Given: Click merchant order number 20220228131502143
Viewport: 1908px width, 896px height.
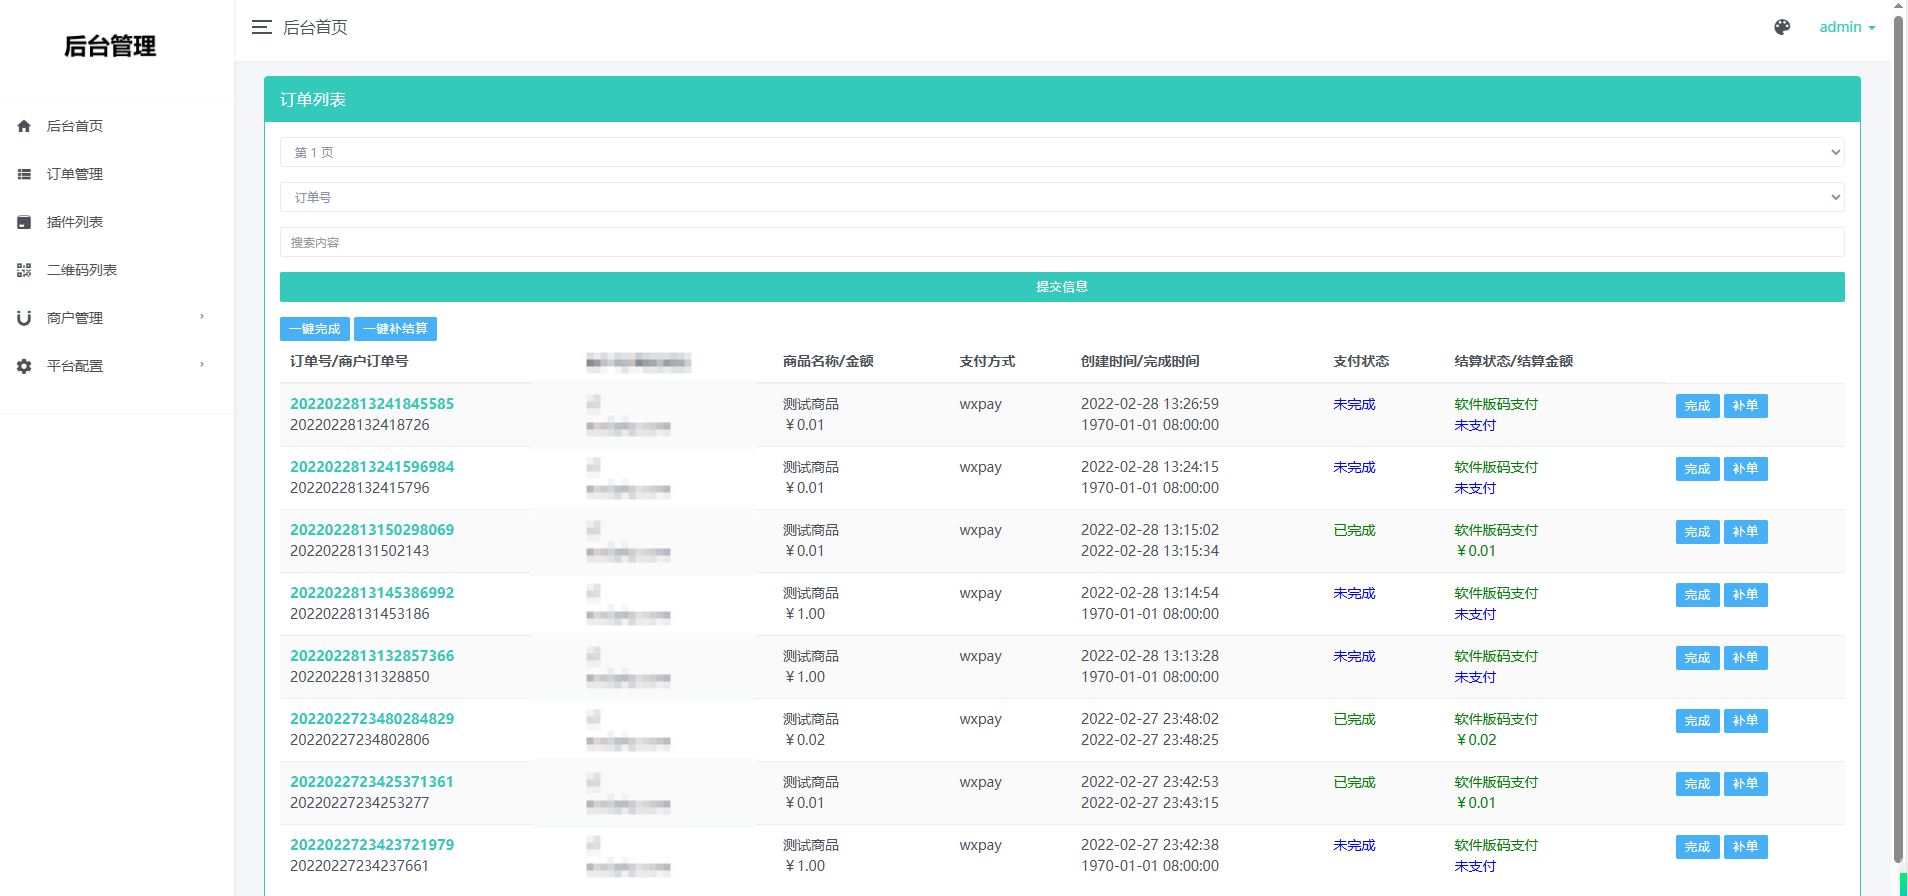Looking at the screenshot, I should (x=360, y=551).
